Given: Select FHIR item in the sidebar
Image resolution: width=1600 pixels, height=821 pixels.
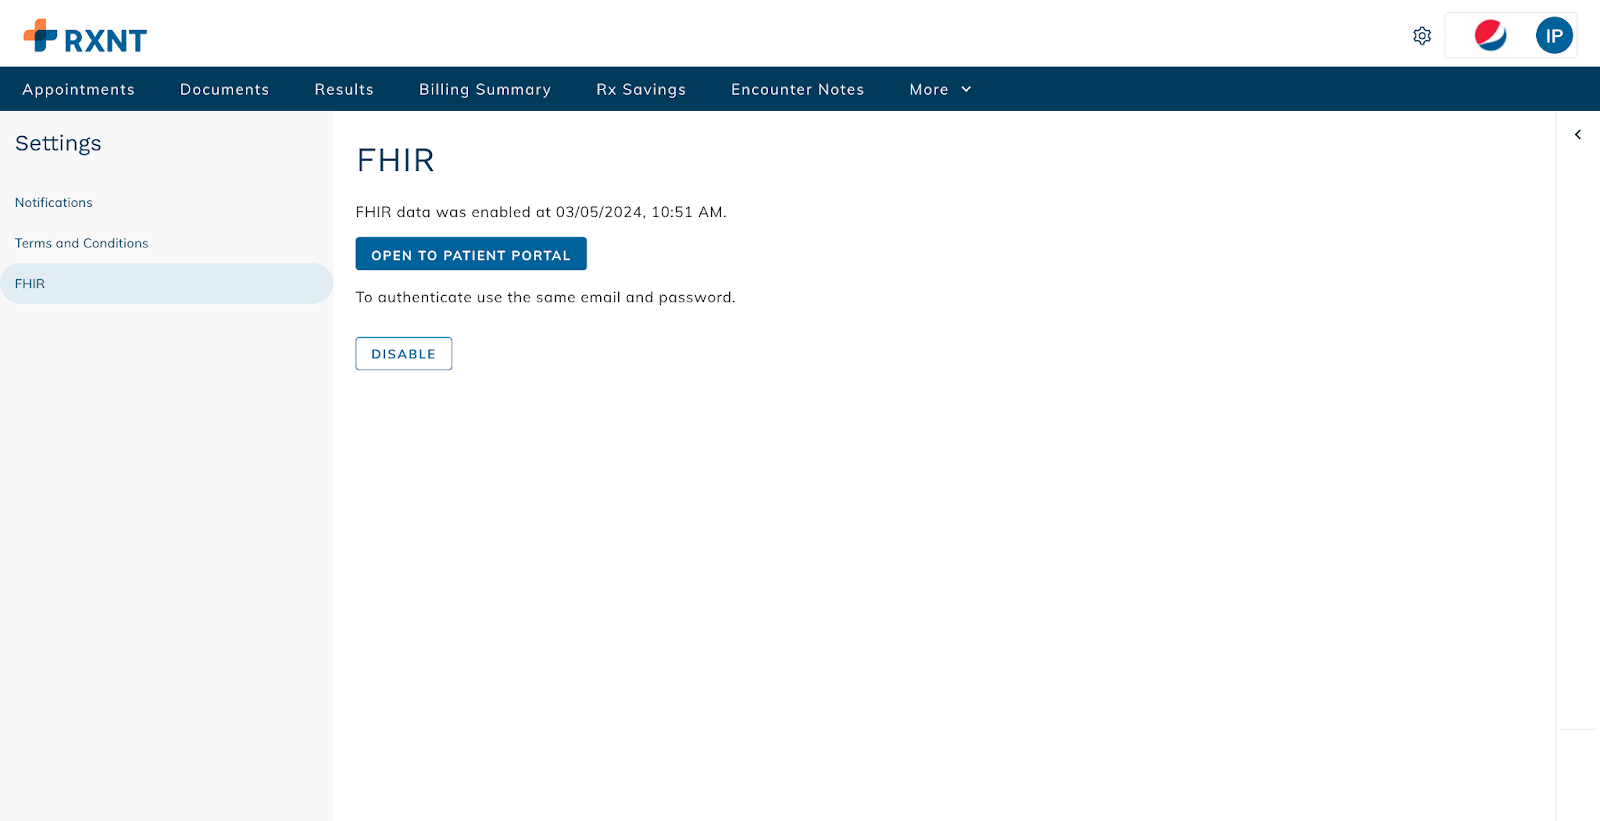Looking at the screenshot, I should [x=30, y=284].
